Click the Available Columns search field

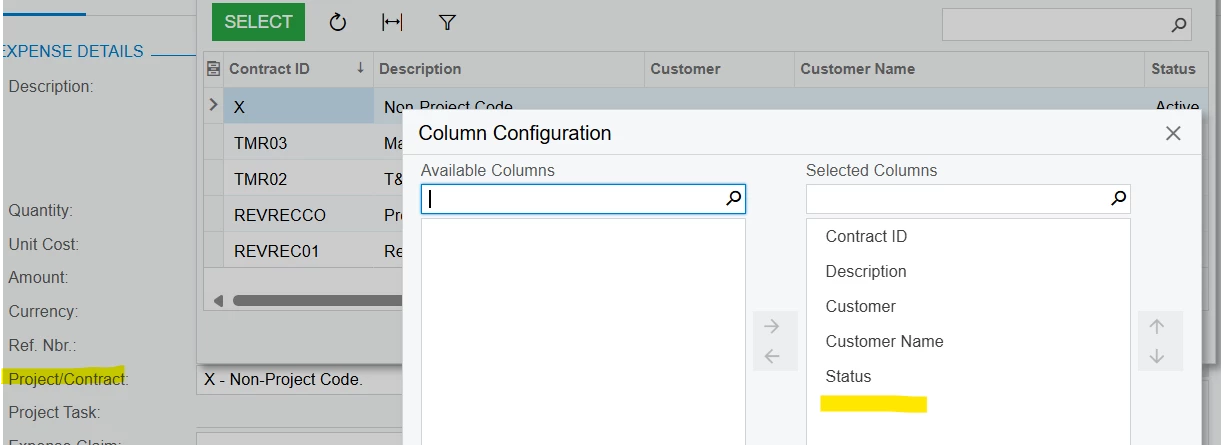575,199
